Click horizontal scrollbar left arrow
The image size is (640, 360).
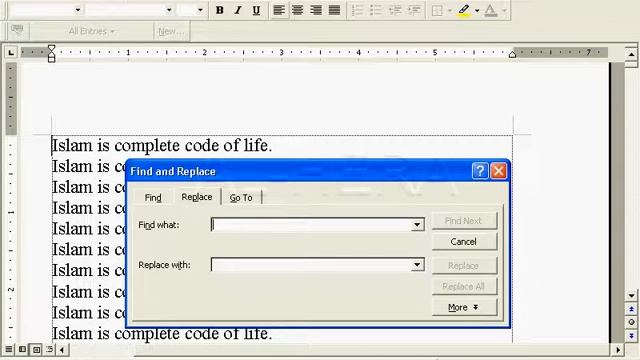(x=62, y=350)
